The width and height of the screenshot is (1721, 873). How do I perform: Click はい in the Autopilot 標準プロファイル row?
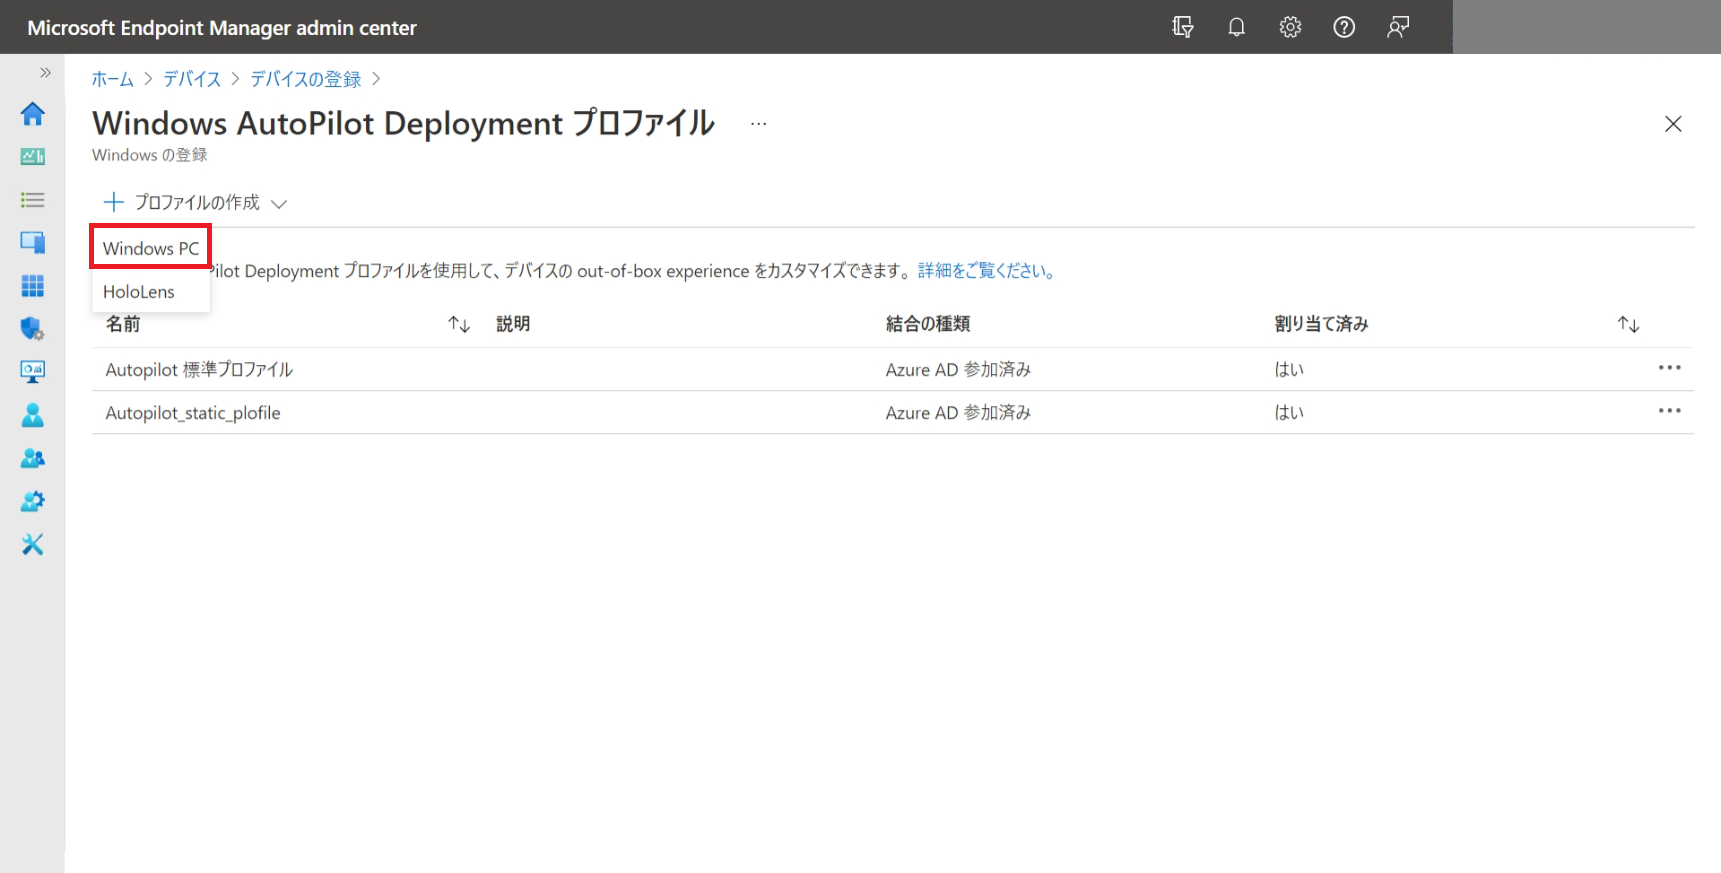click(1289, 370)
